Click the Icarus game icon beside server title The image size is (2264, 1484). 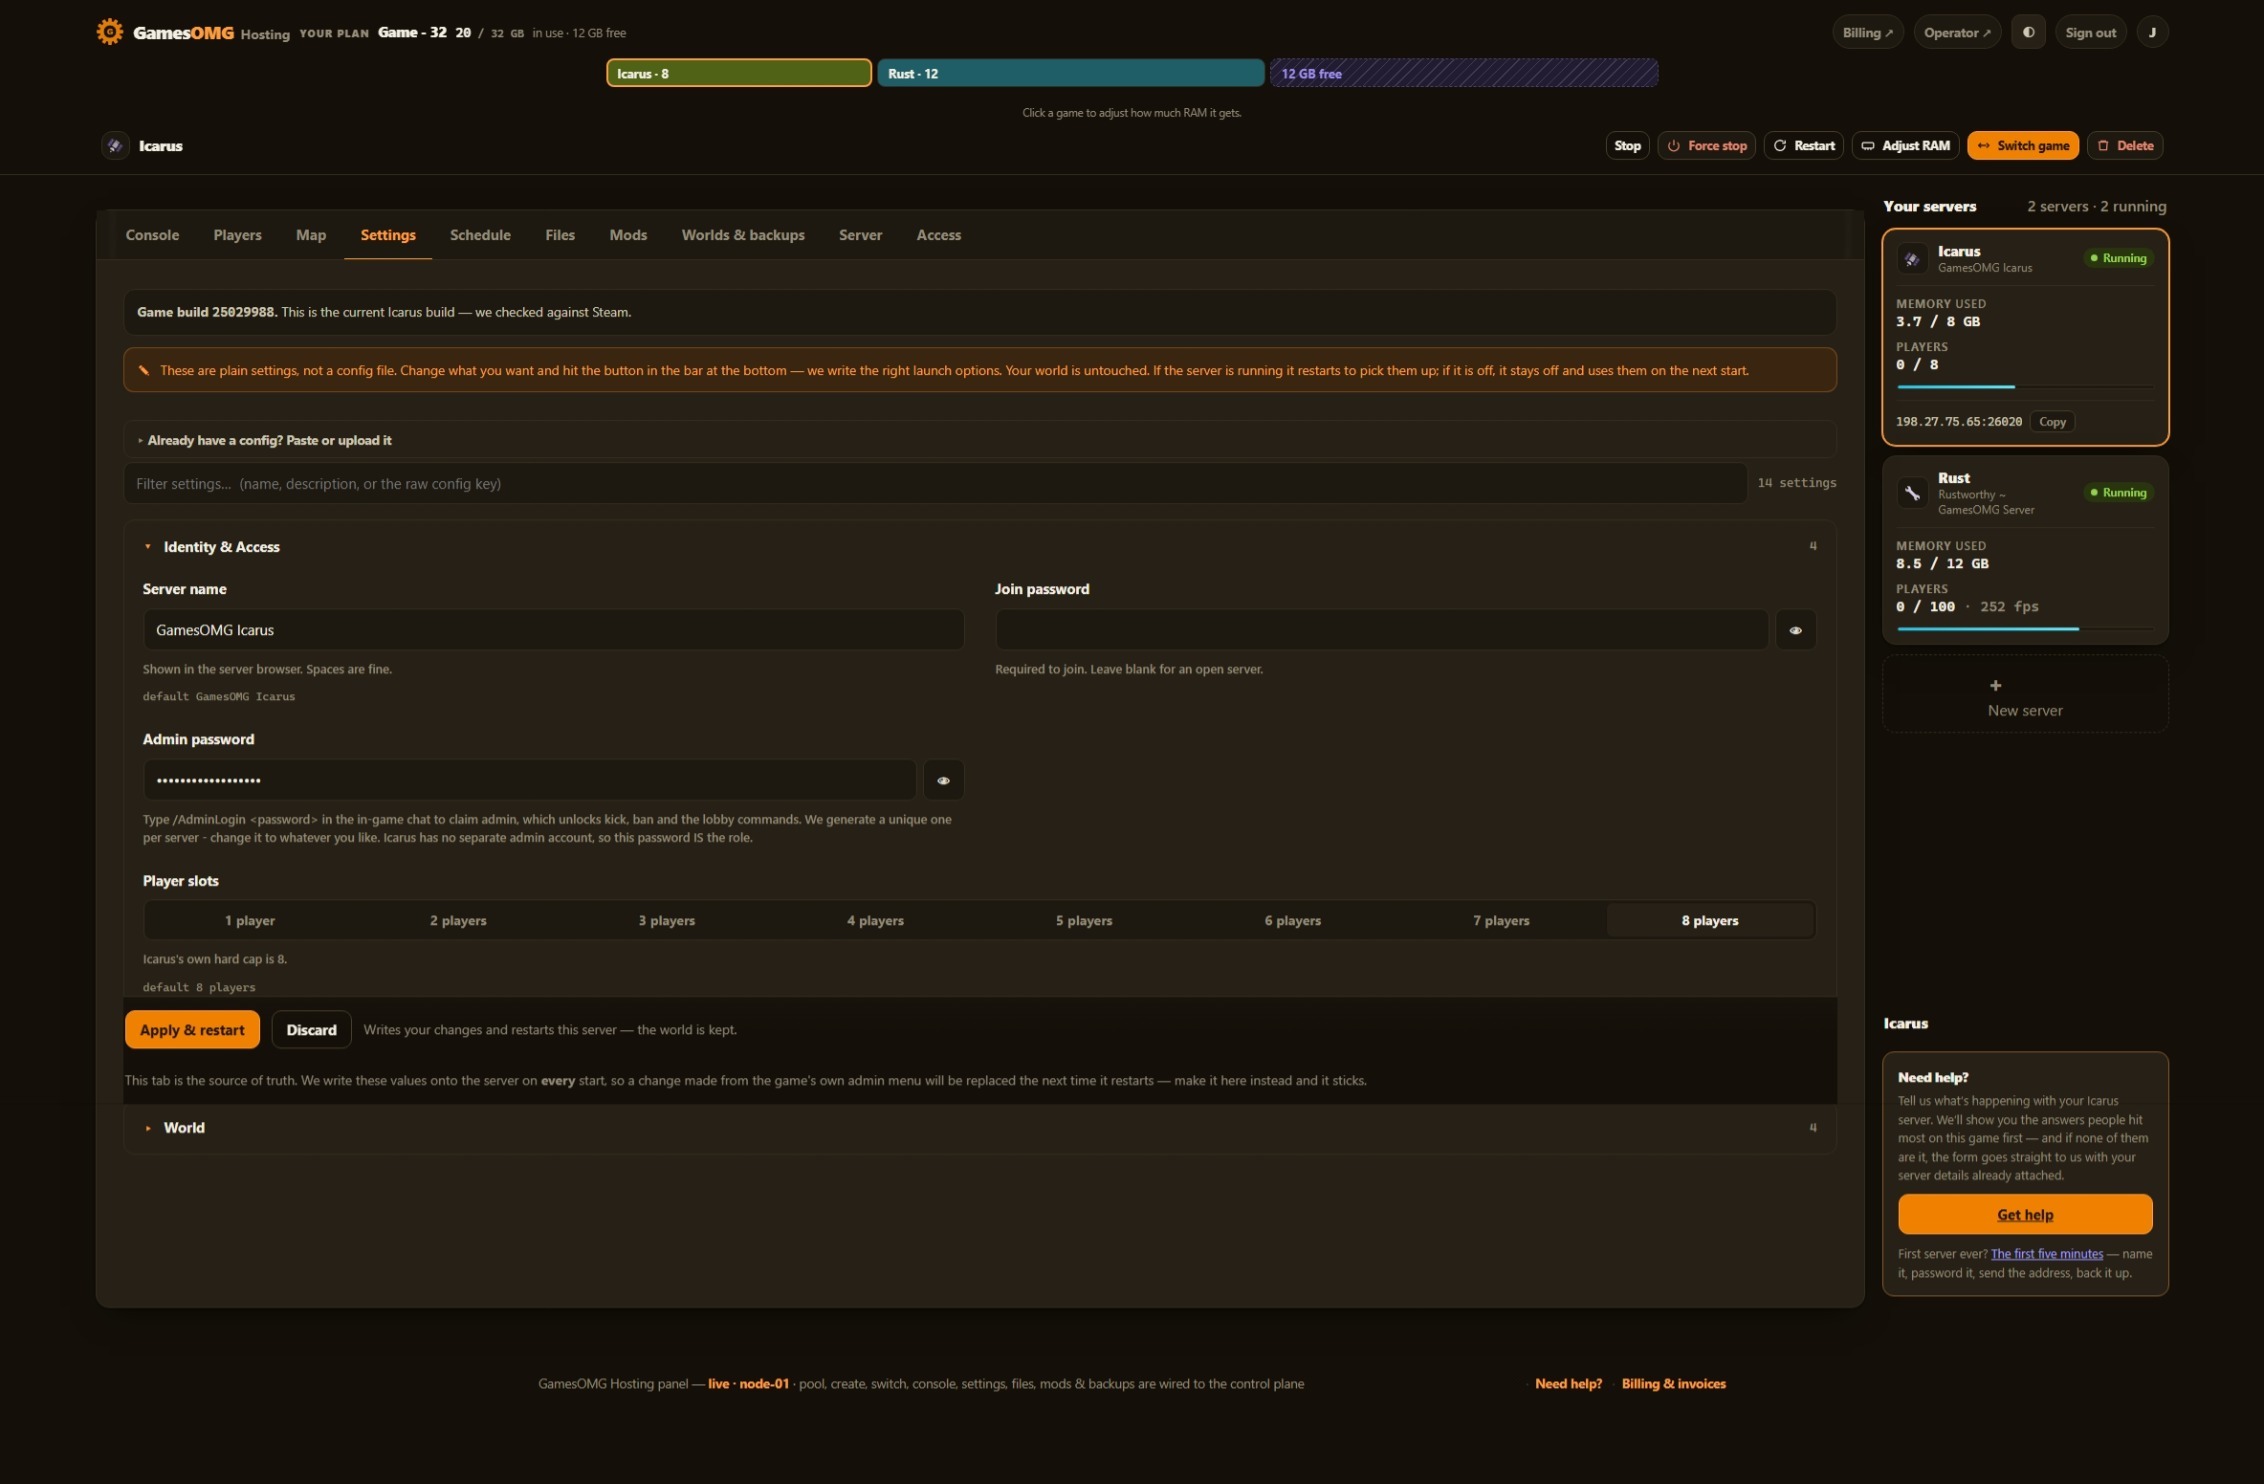[x=115, y=145]
